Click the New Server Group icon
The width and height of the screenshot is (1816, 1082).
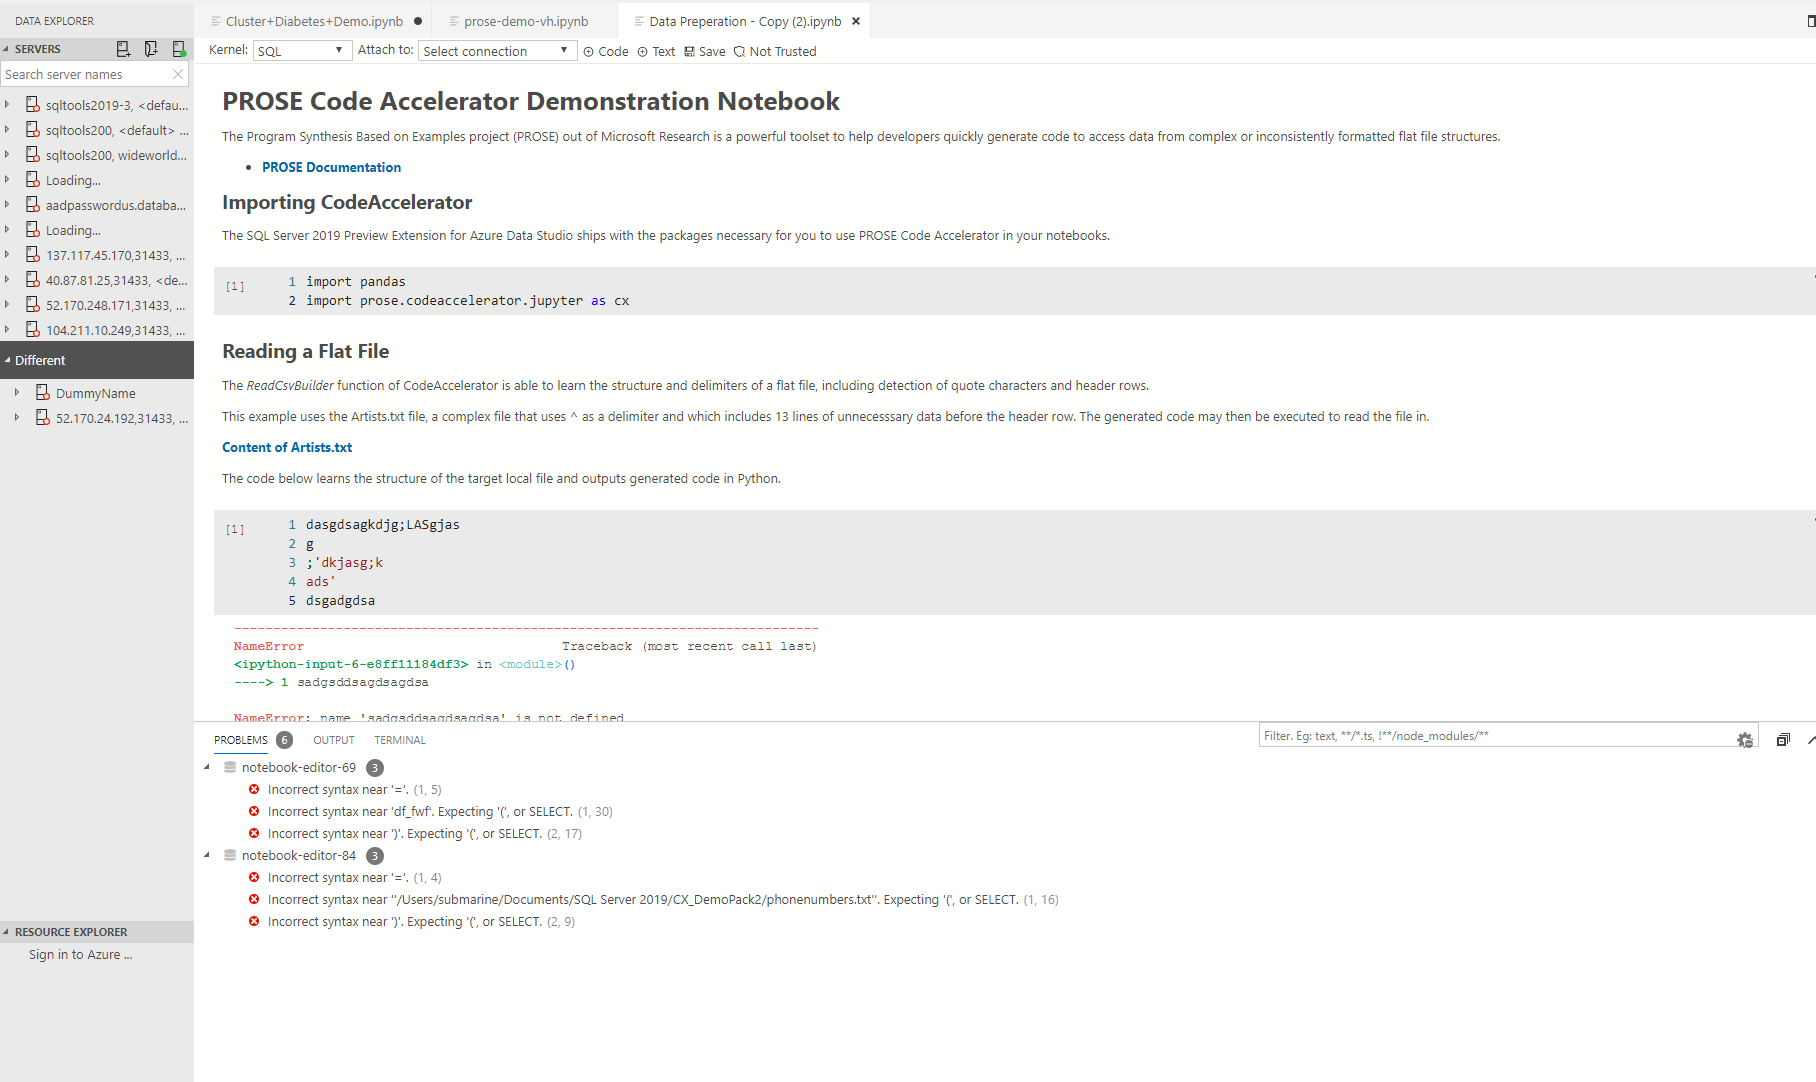[151, 49]
